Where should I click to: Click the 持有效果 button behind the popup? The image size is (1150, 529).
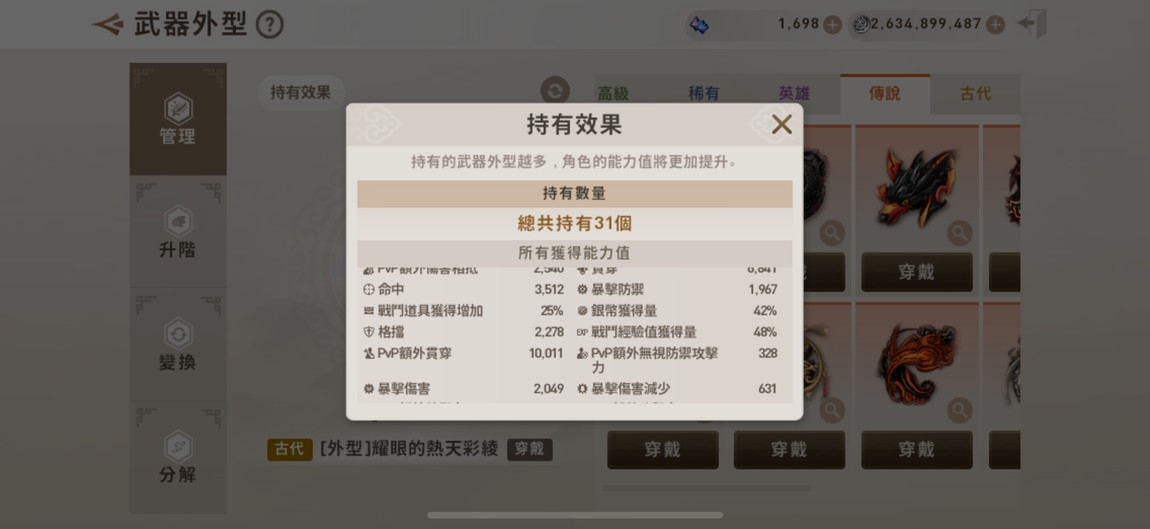tap(301, 92)
